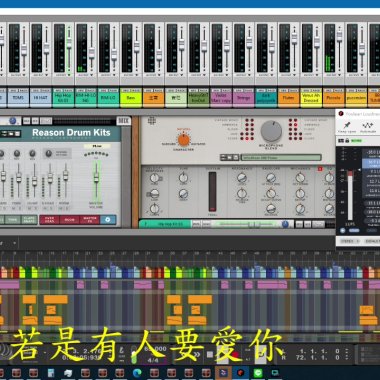Click the red square indicator on the piano lower panel

pos(320,169)
